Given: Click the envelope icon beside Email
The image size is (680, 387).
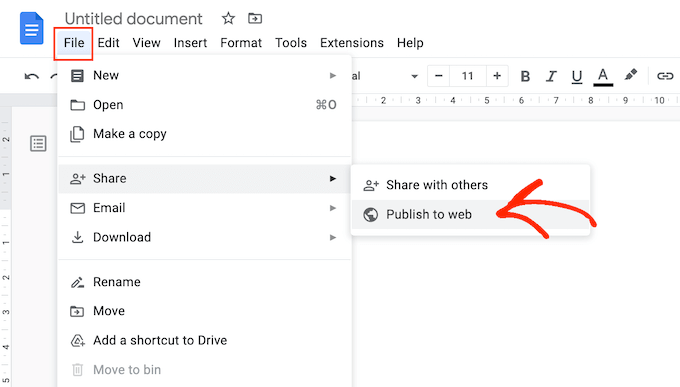Looking at the screenshot, I should point(78,208).
